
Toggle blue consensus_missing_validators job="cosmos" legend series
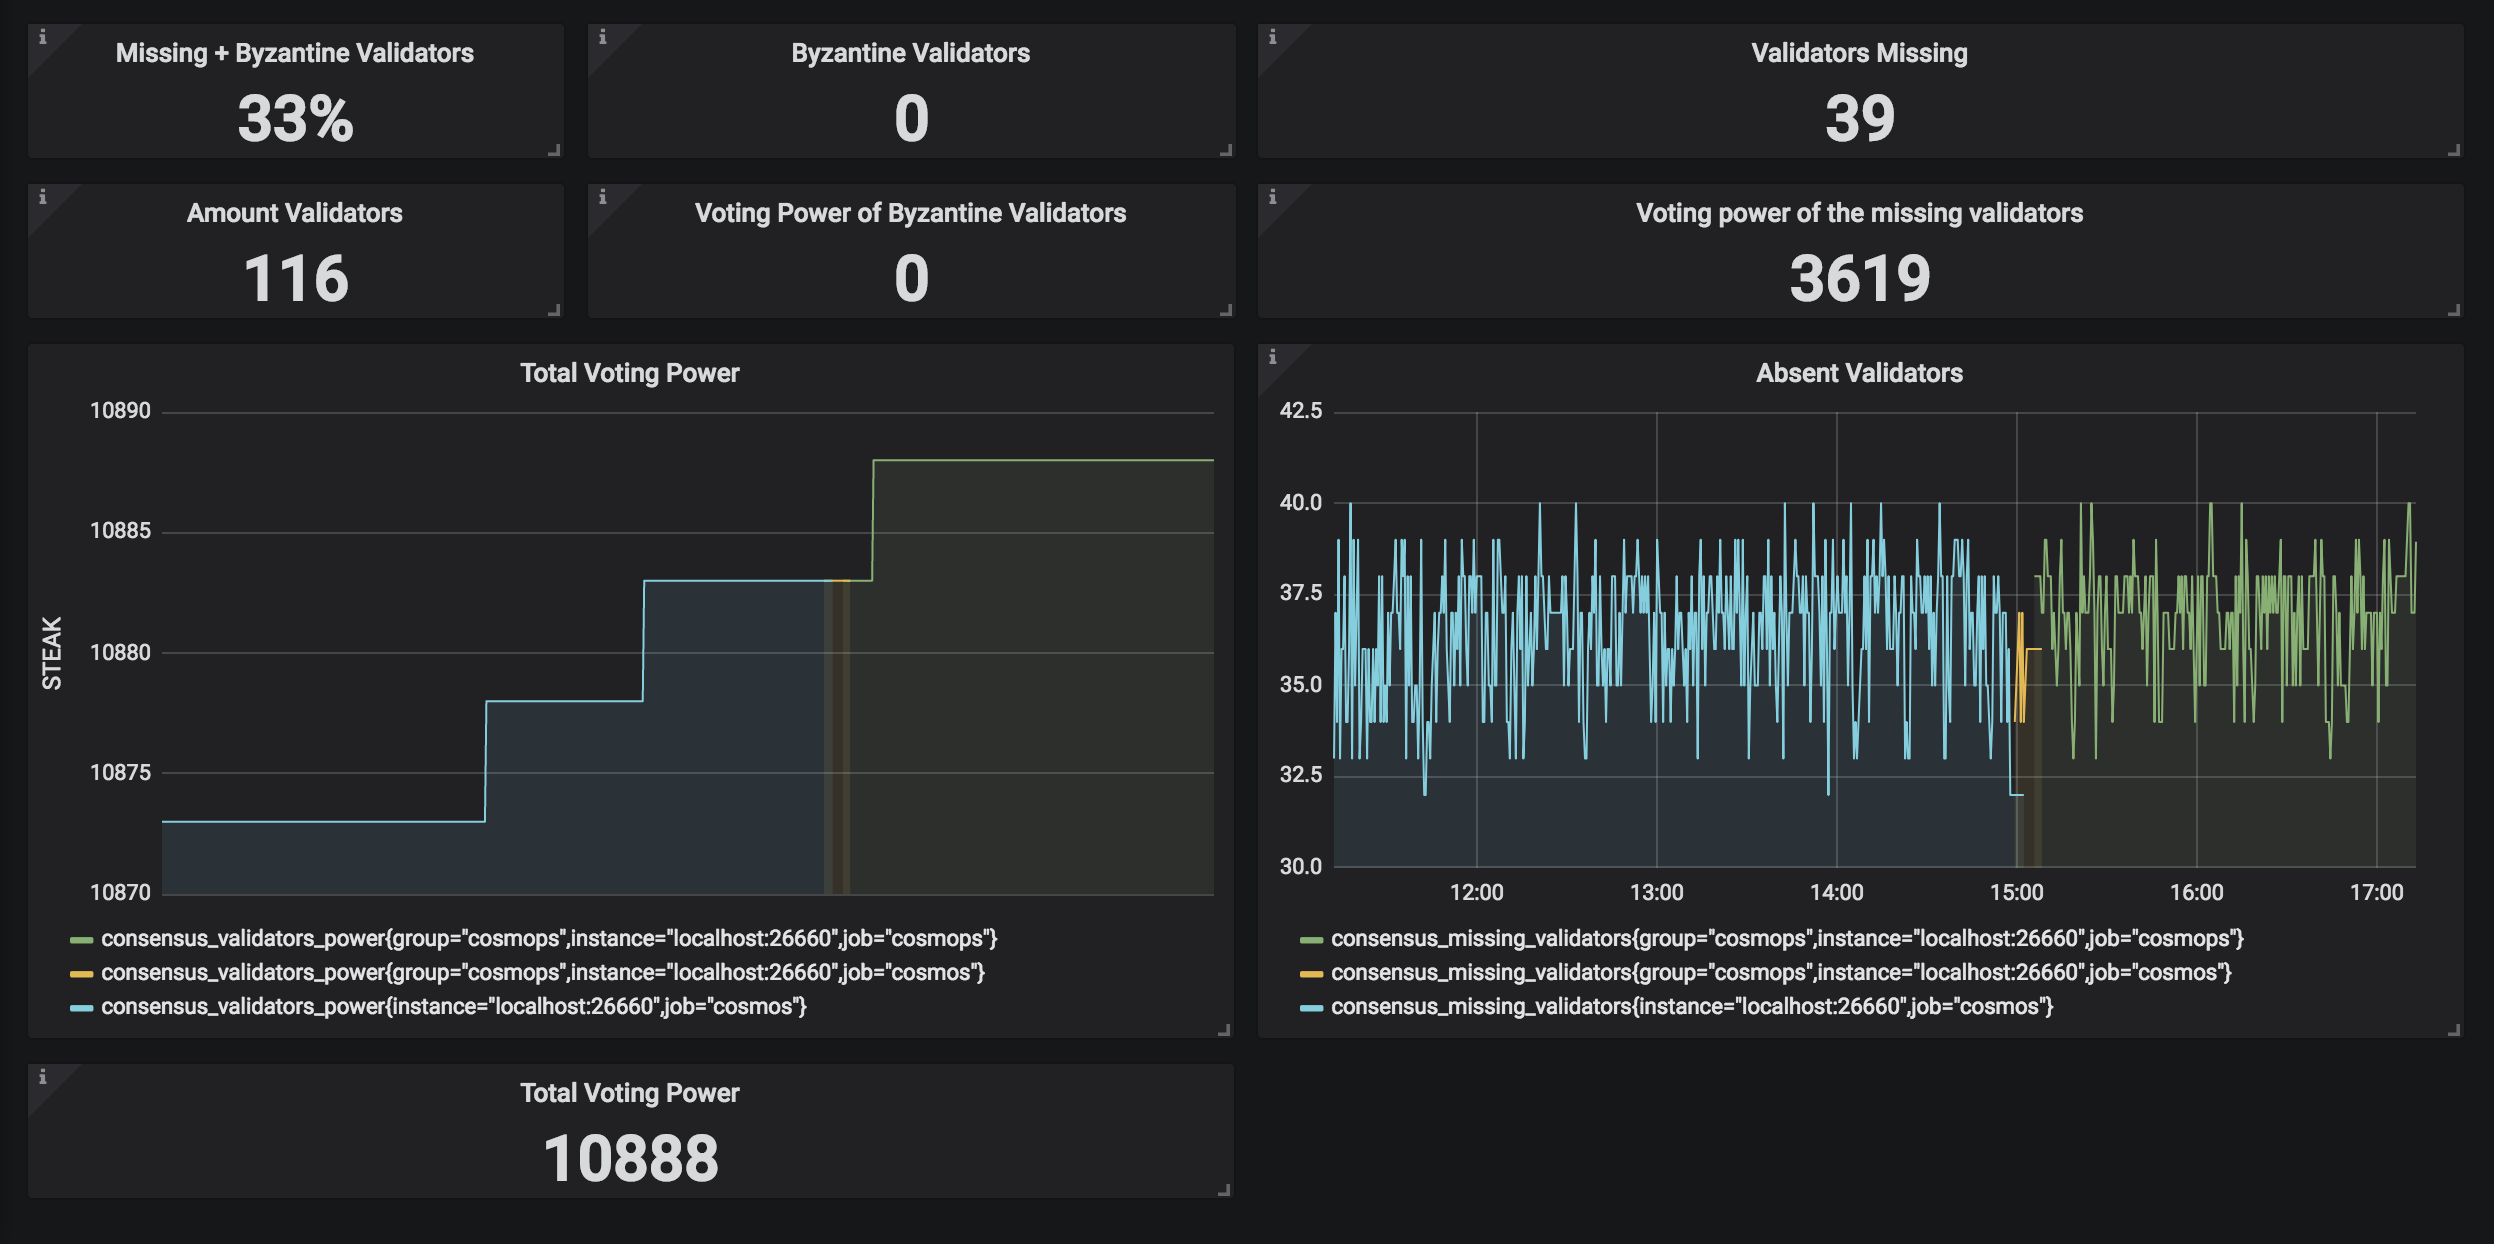pos(1691,1007)
